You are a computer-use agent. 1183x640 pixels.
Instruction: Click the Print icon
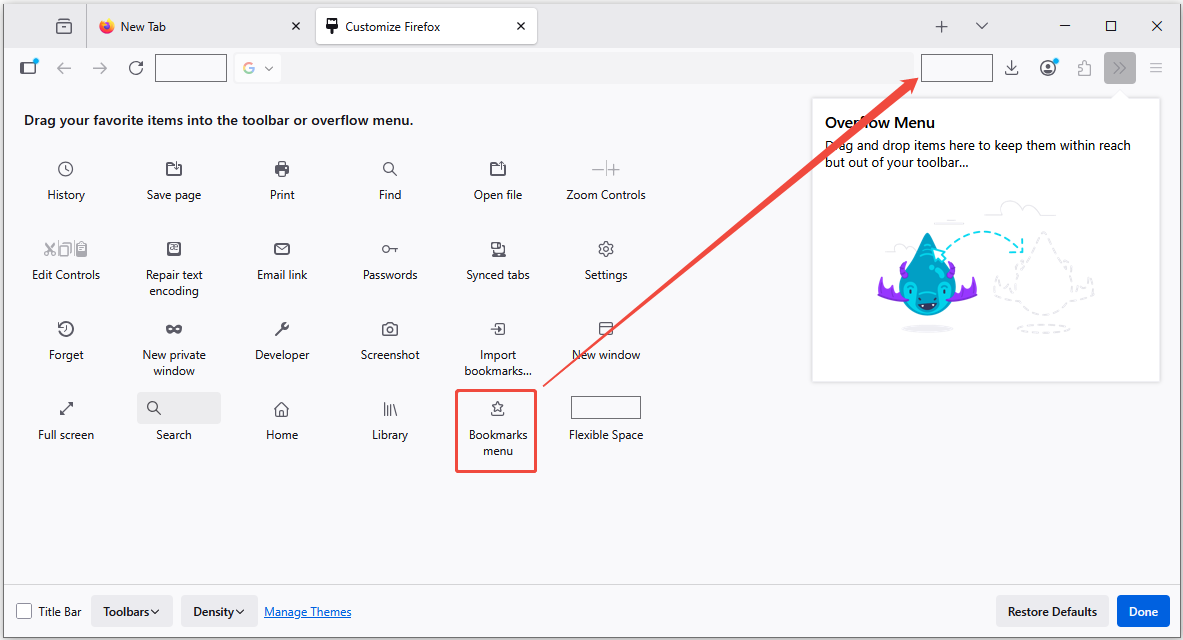point(281,169)
